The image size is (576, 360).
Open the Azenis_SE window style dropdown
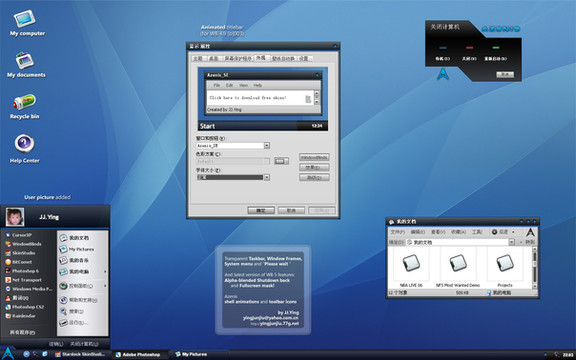[x=267, y=146]
